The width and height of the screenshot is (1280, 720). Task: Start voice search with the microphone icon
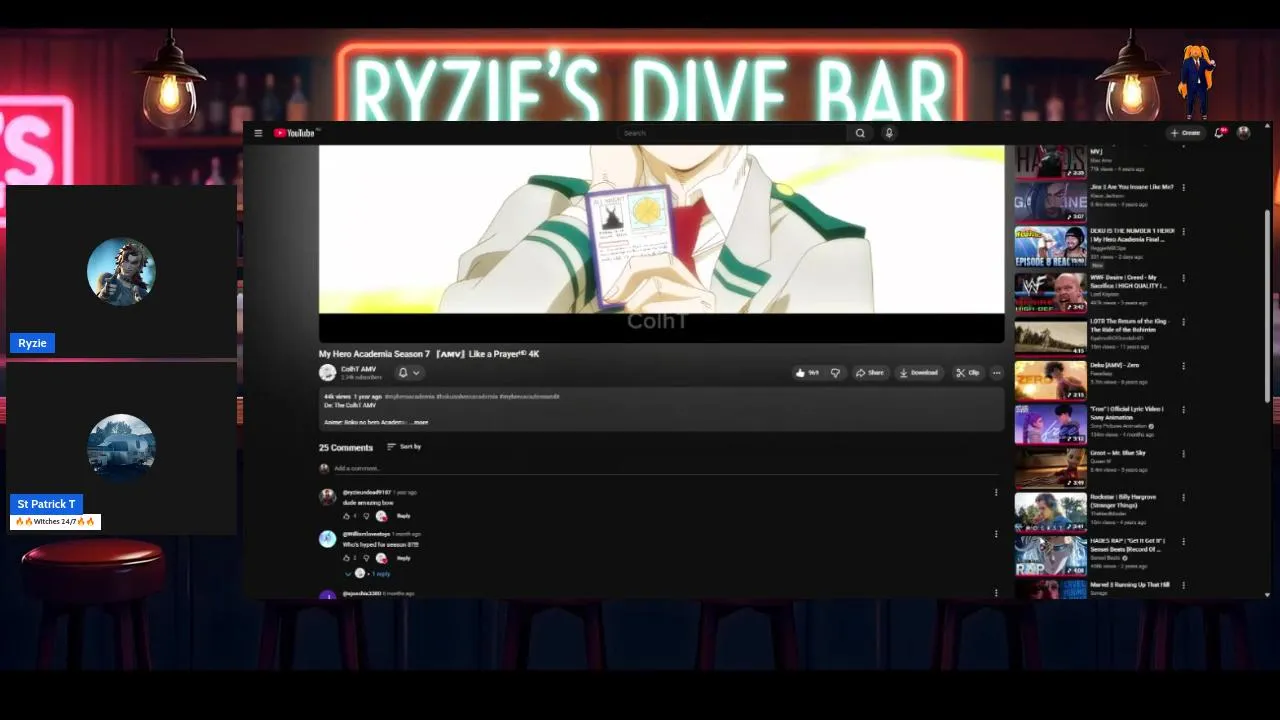[889, 133]
